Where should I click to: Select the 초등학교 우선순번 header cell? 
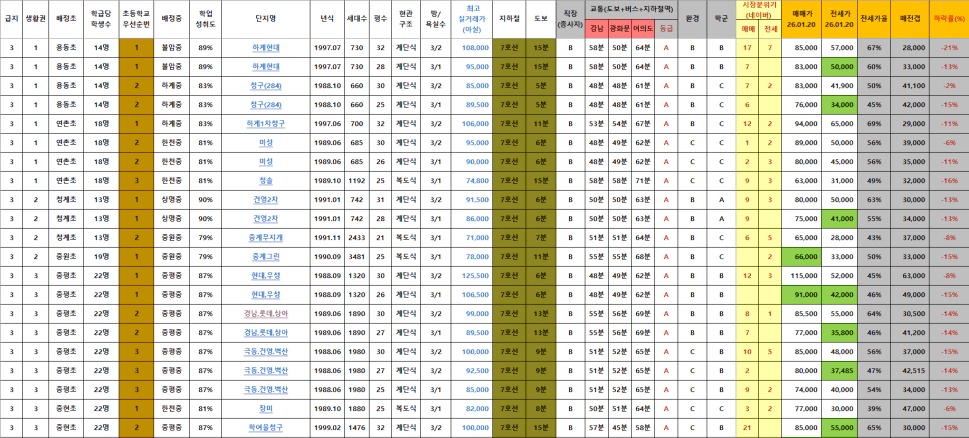tap(136, 19)
